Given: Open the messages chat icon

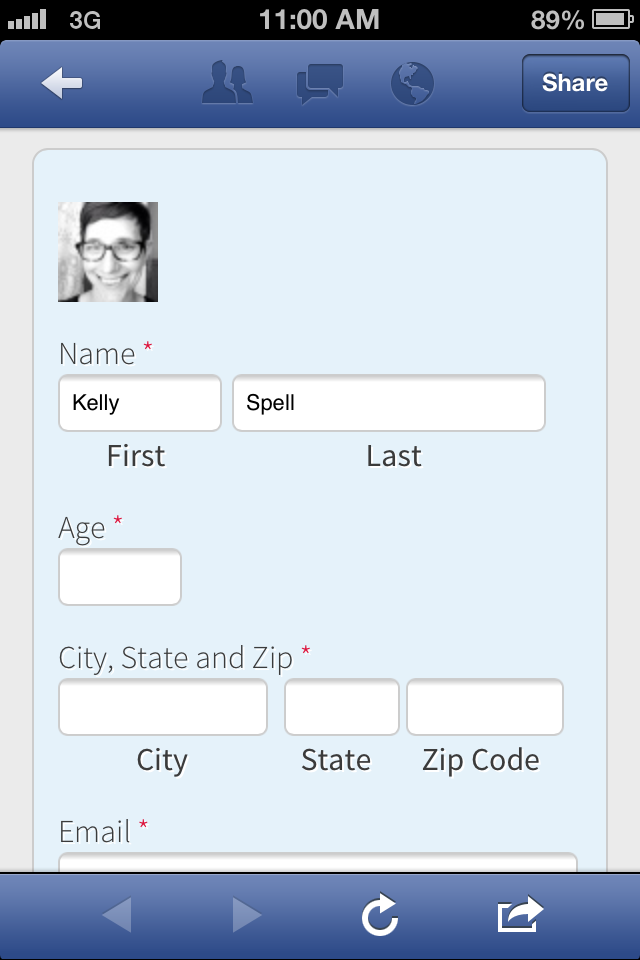Looking at the screenshot, I should (x=320, y=84).
